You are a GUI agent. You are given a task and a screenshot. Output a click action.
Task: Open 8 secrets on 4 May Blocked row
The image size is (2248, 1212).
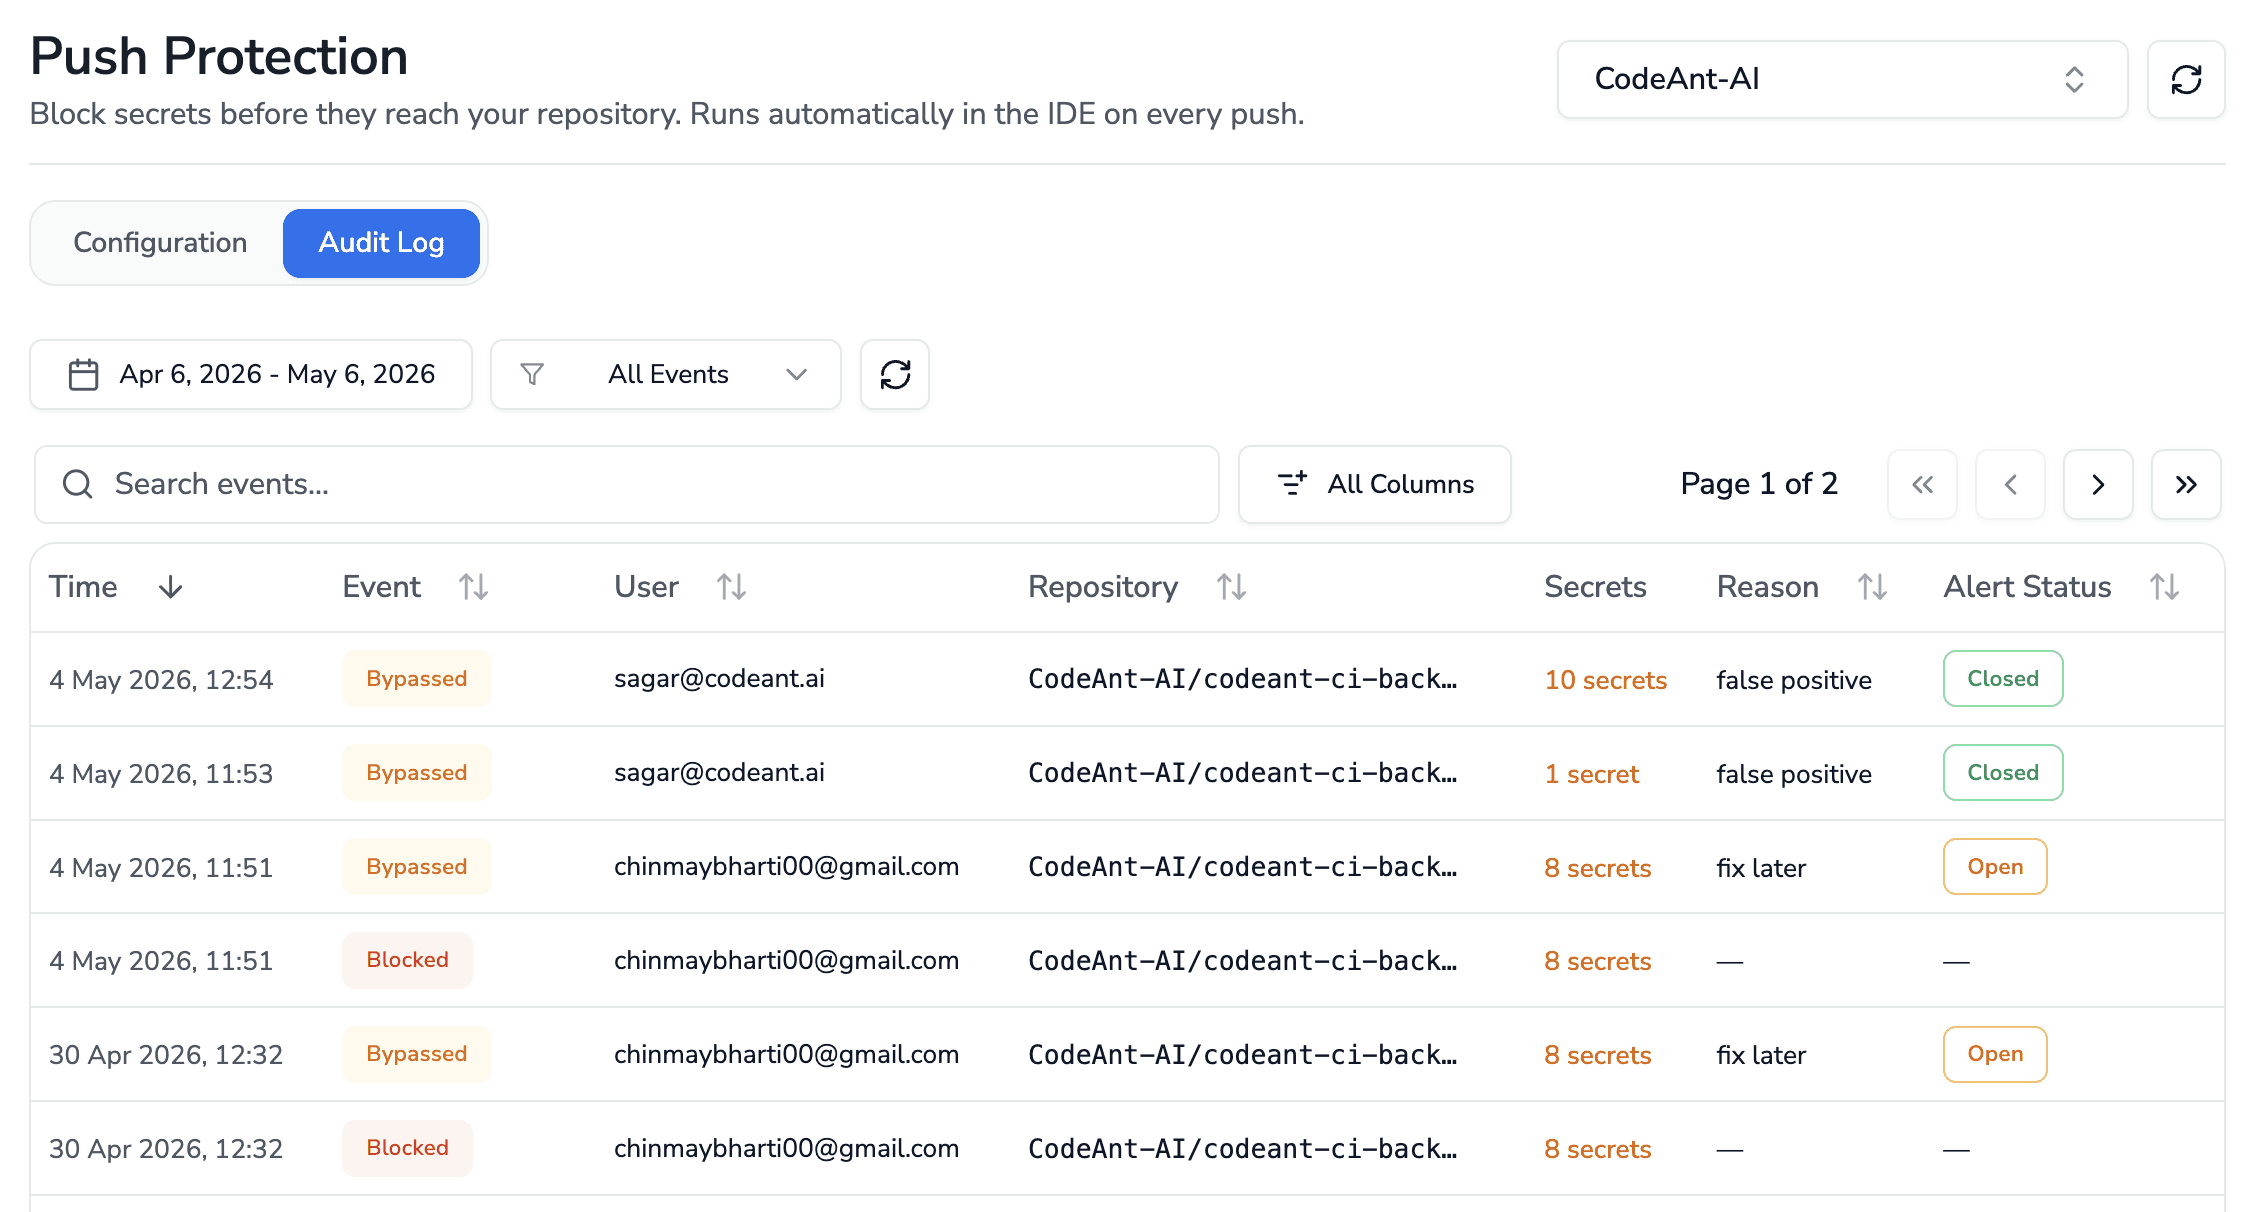[1597, 961]
